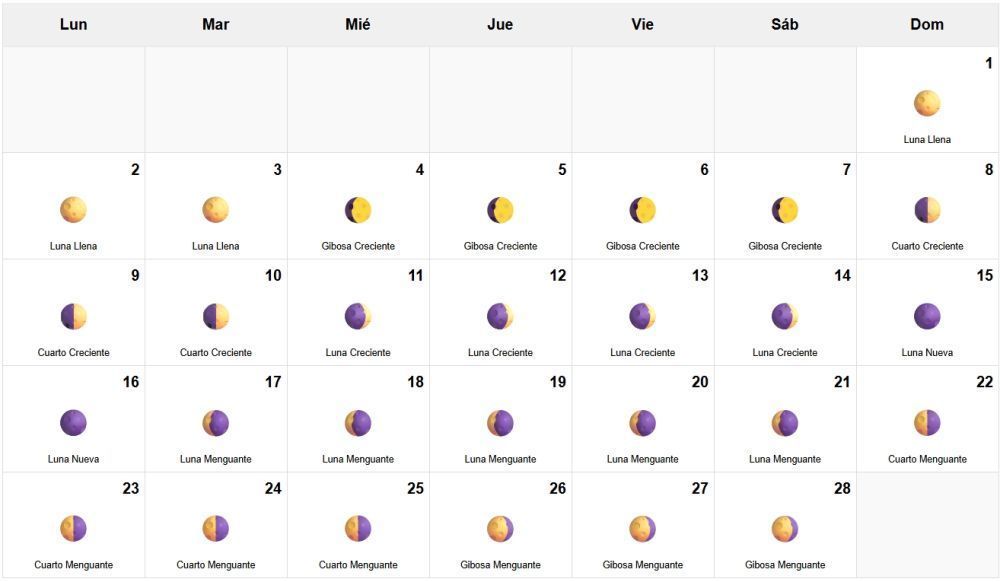Screen dimensions: 1000x582
Task: Click the full moon icon on day 3
Action: pos(216,210)
